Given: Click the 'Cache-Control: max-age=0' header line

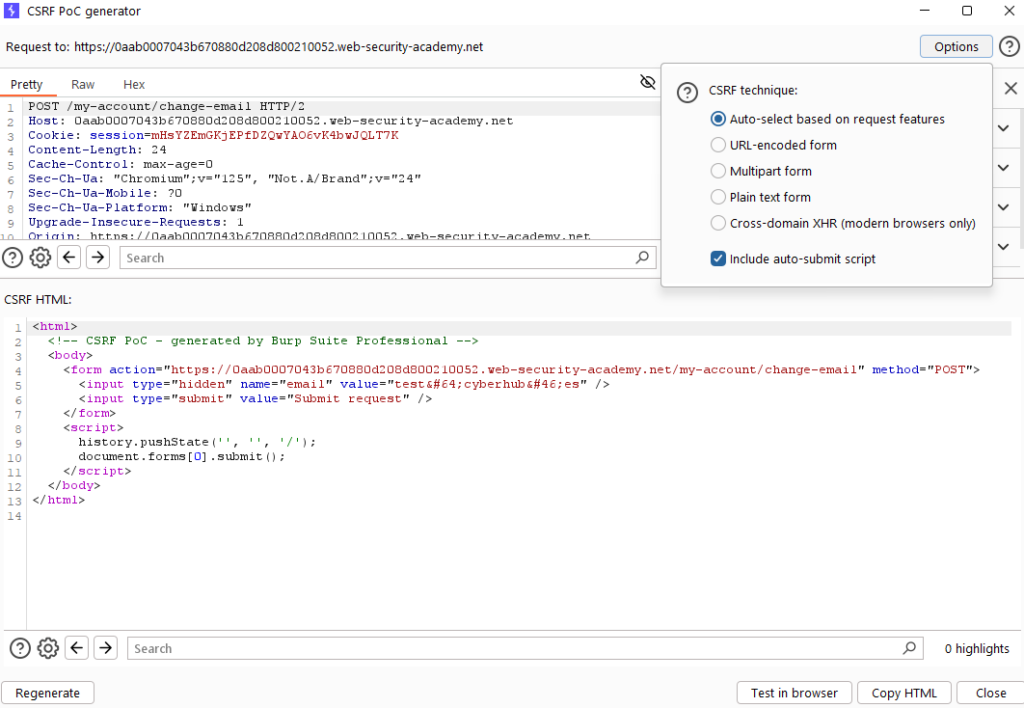Looking at the screenshot, I should coord(120,164).
